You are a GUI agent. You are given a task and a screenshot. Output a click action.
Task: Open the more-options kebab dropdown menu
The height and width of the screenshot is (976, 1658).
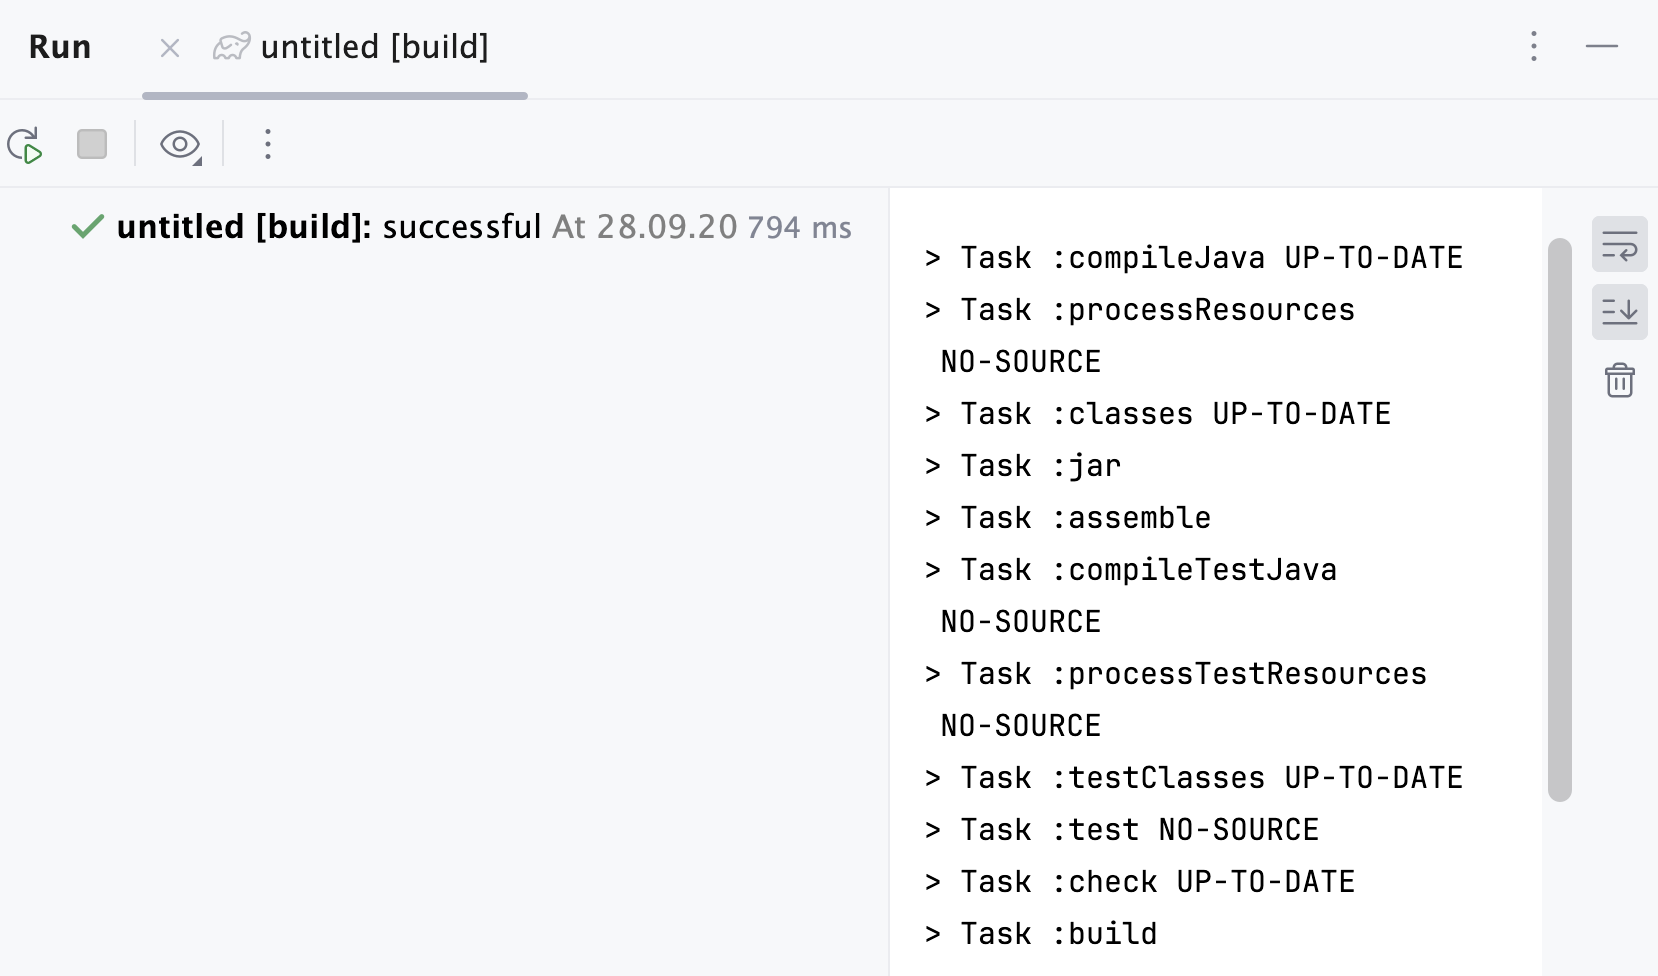click(267, 145)
